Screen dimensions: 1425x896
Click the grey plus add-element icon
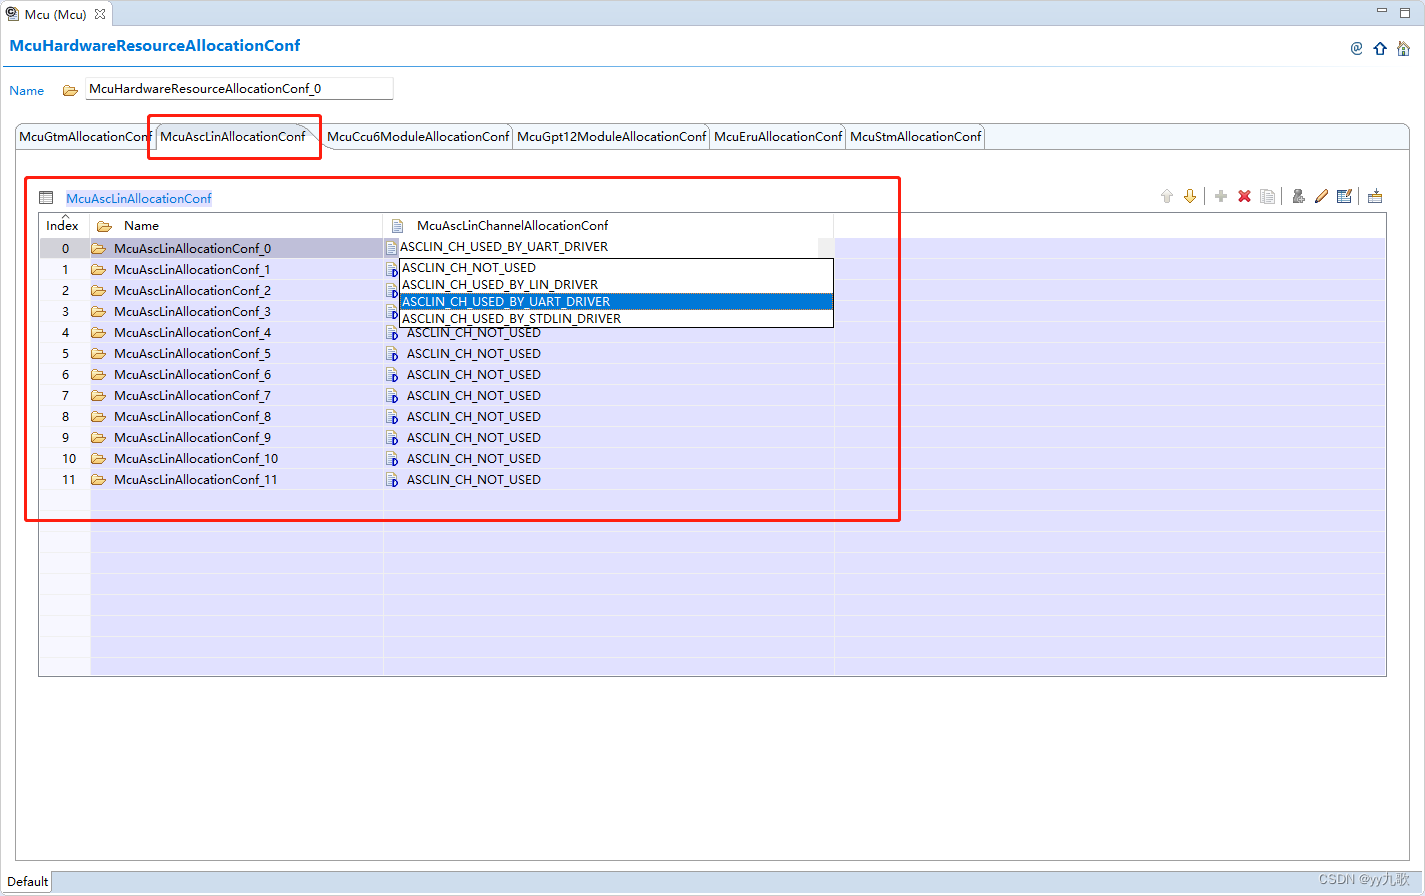point(1221,196)
